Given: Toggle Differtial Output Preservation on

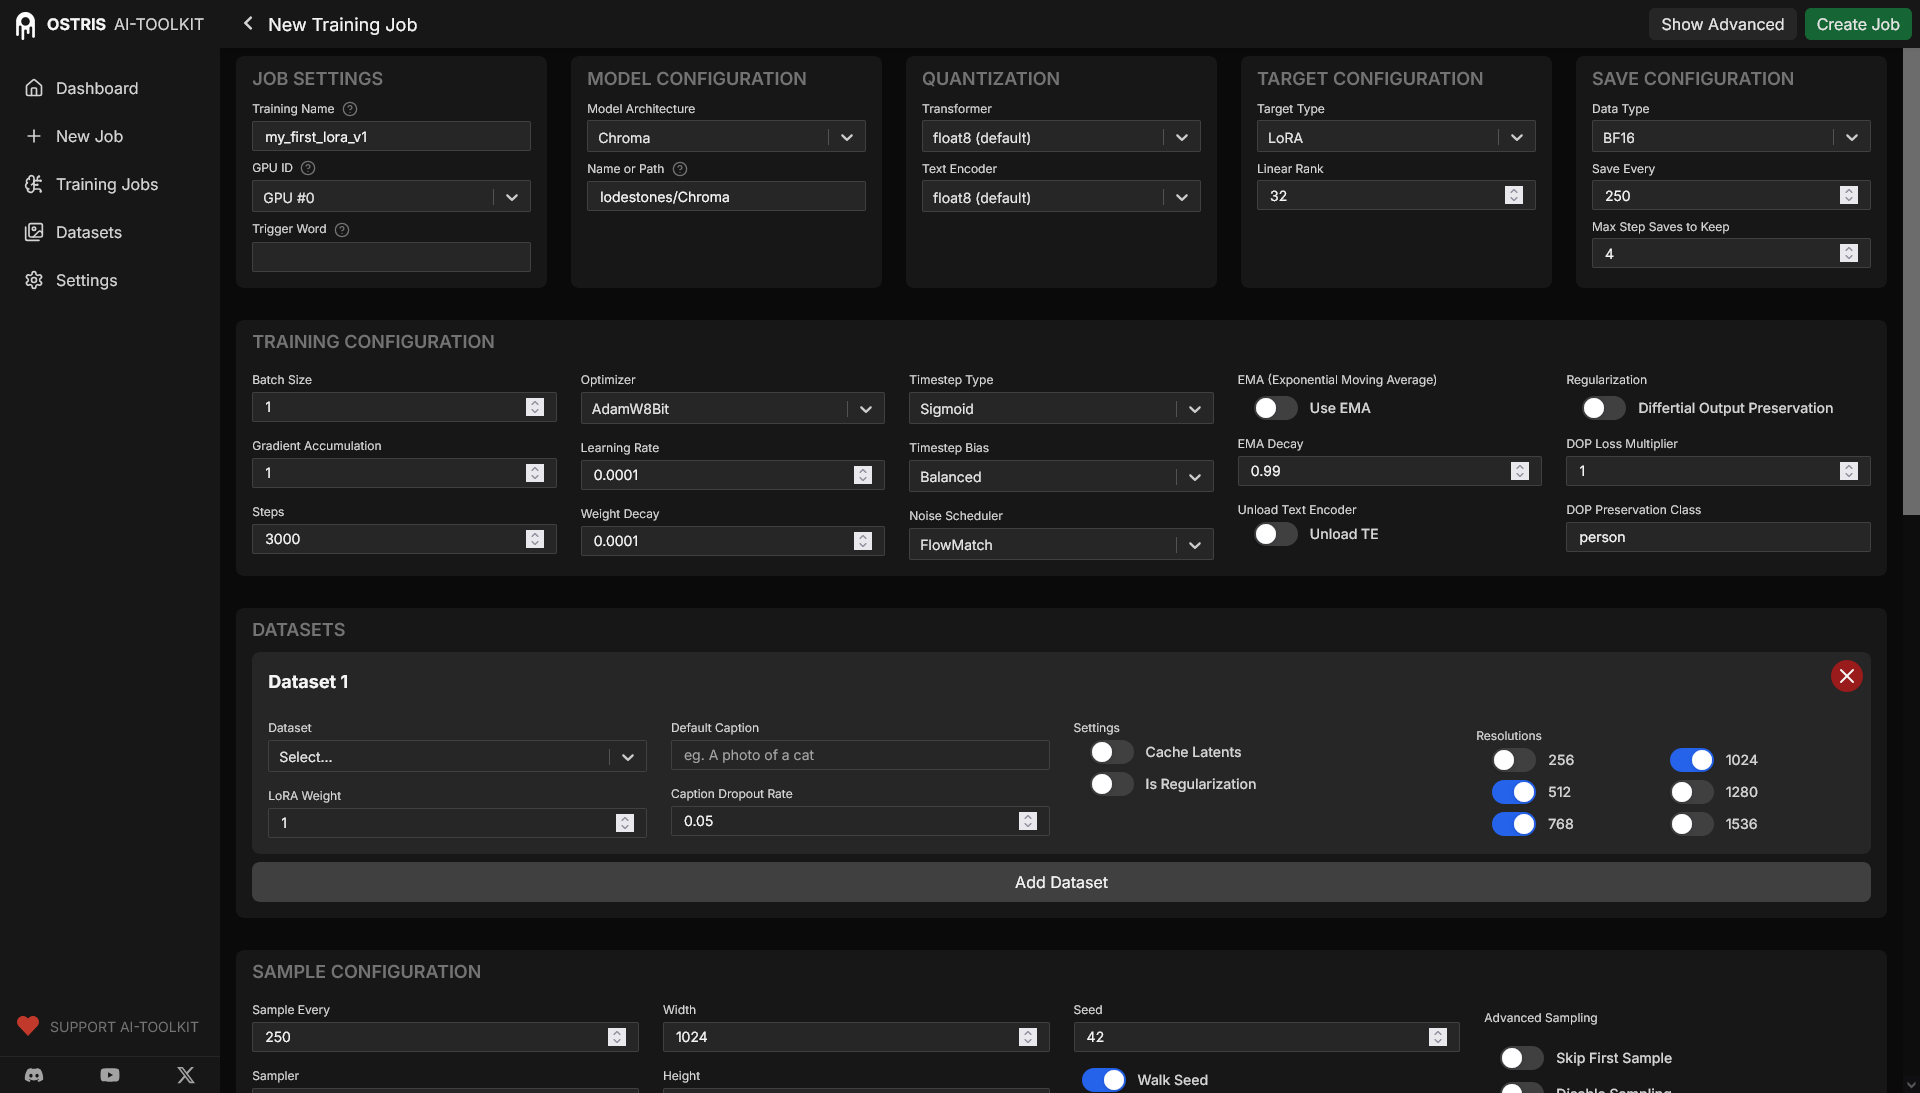Looking at the screenshot, I should click(x=1604, y=408).
